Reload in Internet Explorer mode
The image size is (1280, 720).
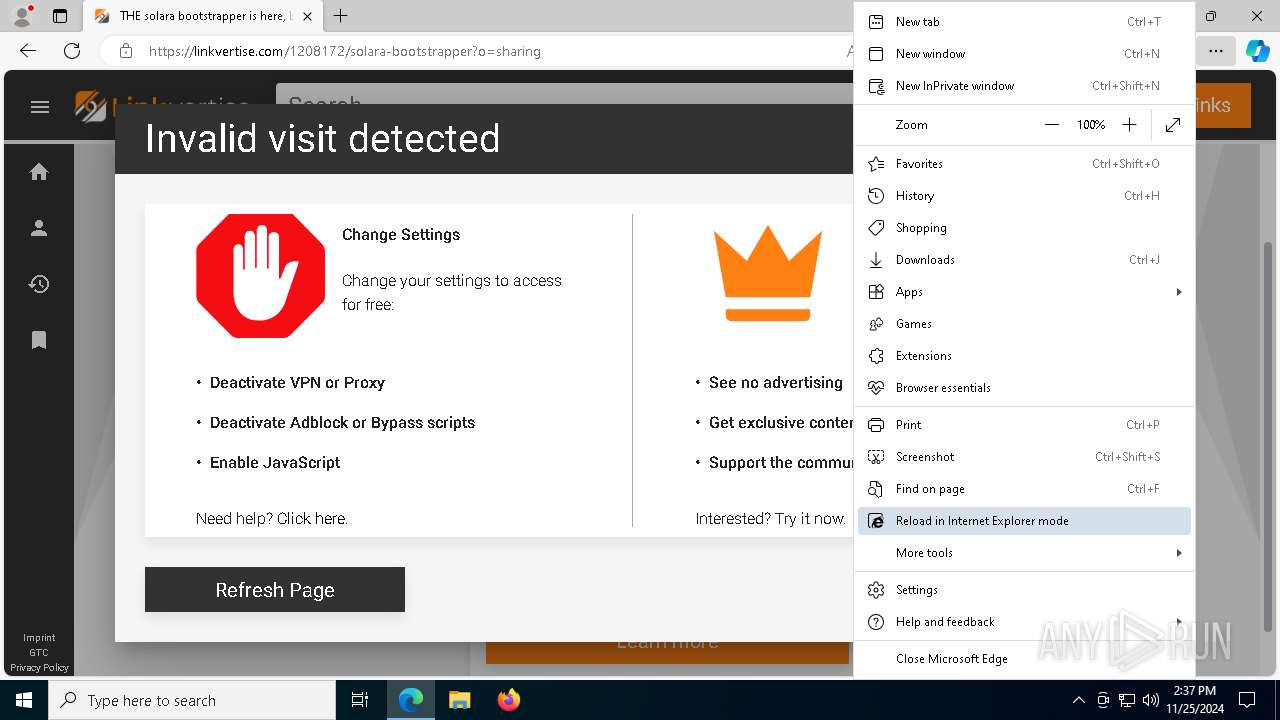1024,521
